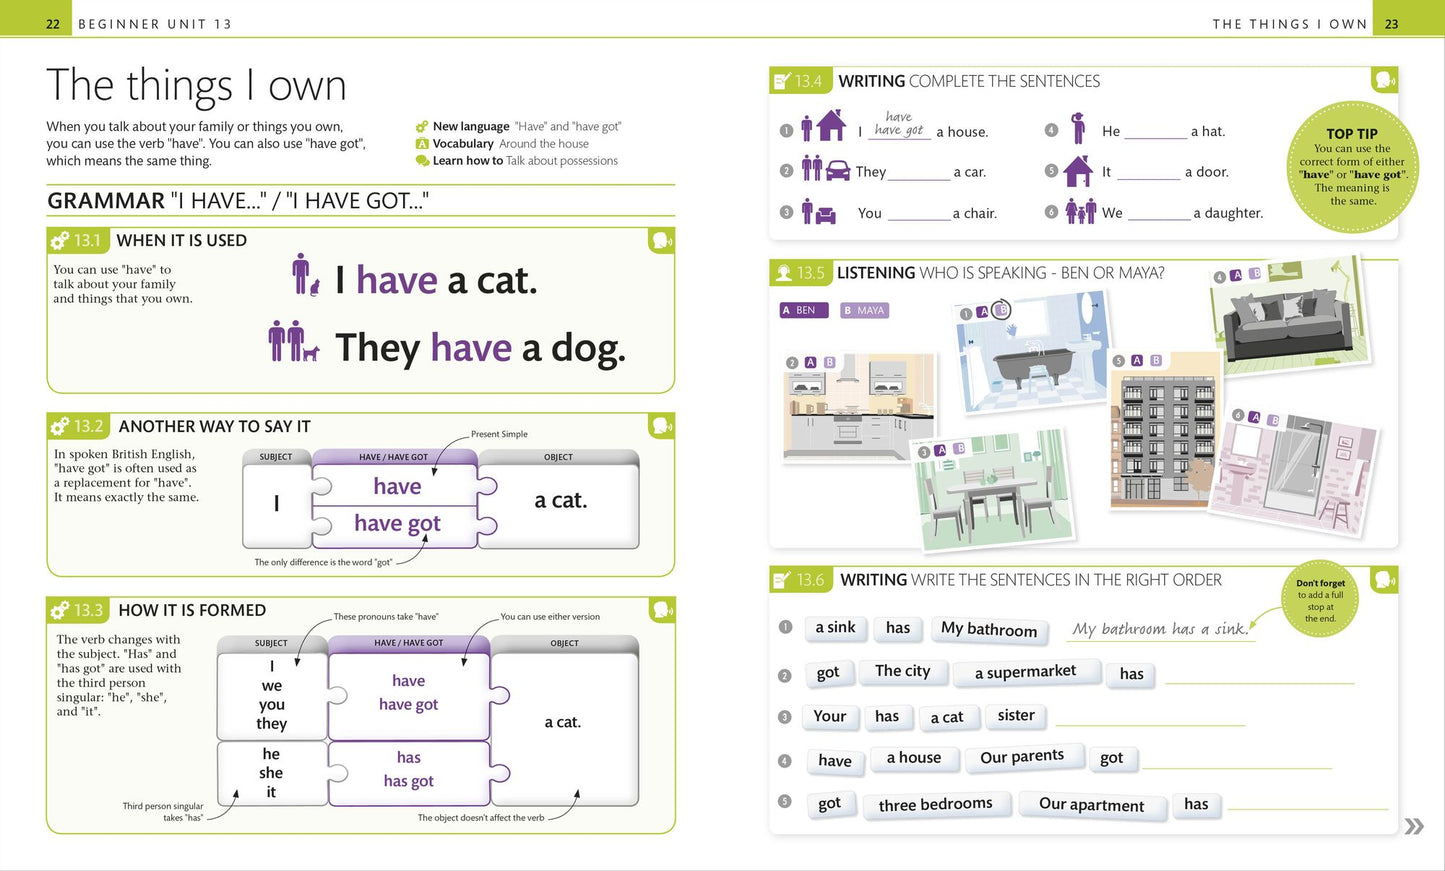Choose B for dining table picture 3

959,449
